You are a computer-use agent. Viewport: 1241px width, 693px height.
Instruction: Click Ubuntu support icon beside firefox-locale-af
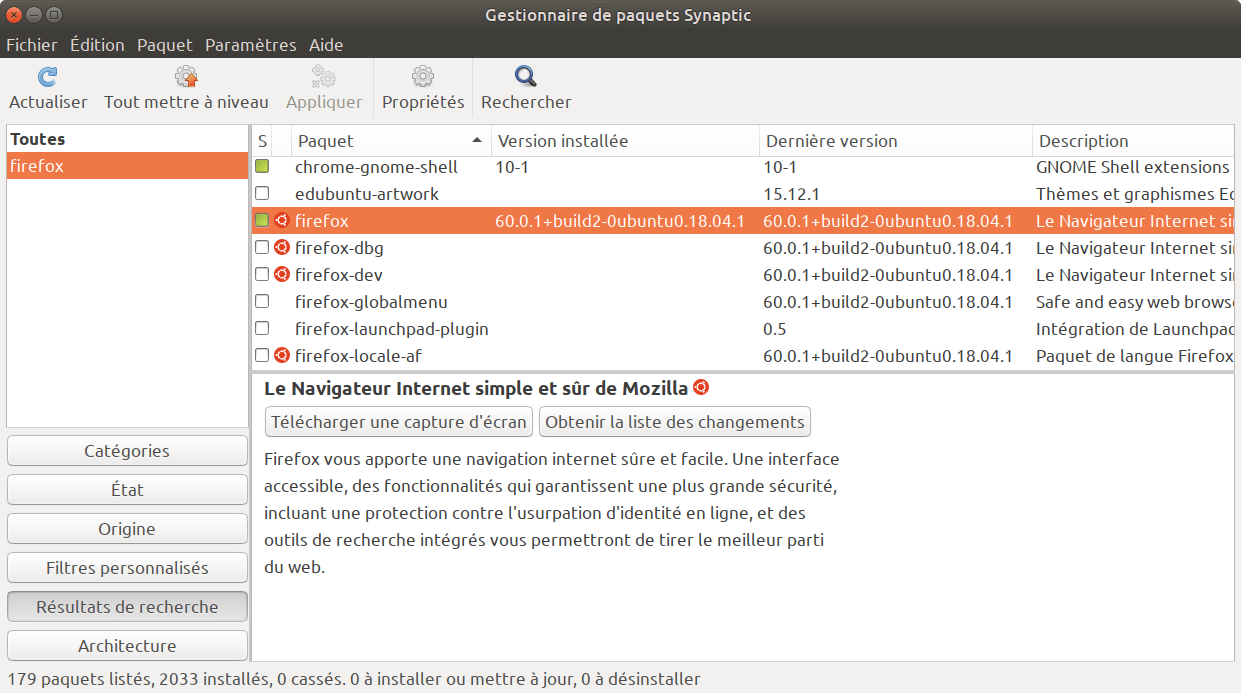click(x=282, y=355)
